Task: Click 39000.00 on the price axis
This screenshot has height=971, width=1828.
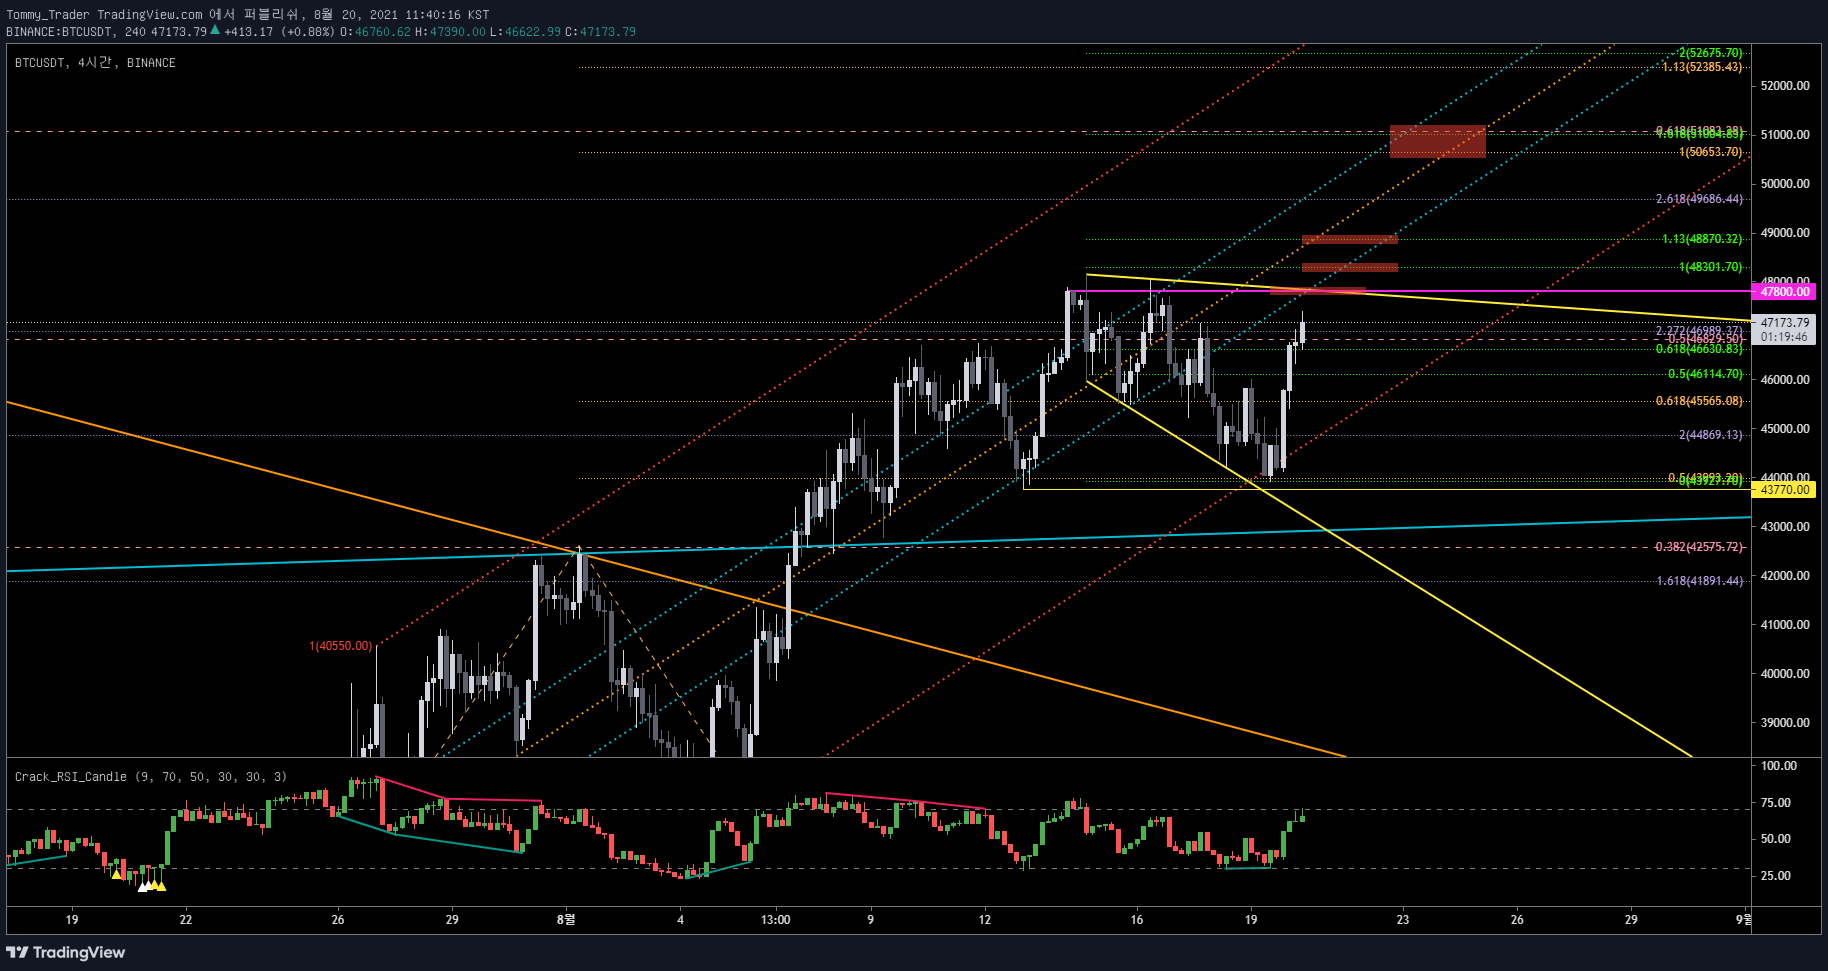Action: click(x=1785, y=723)
